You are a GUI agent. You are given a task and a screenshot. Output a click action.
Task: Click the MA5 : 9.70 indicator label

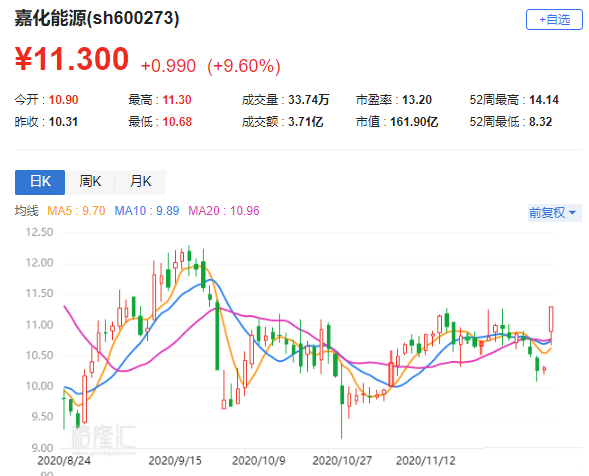point(76,211)
